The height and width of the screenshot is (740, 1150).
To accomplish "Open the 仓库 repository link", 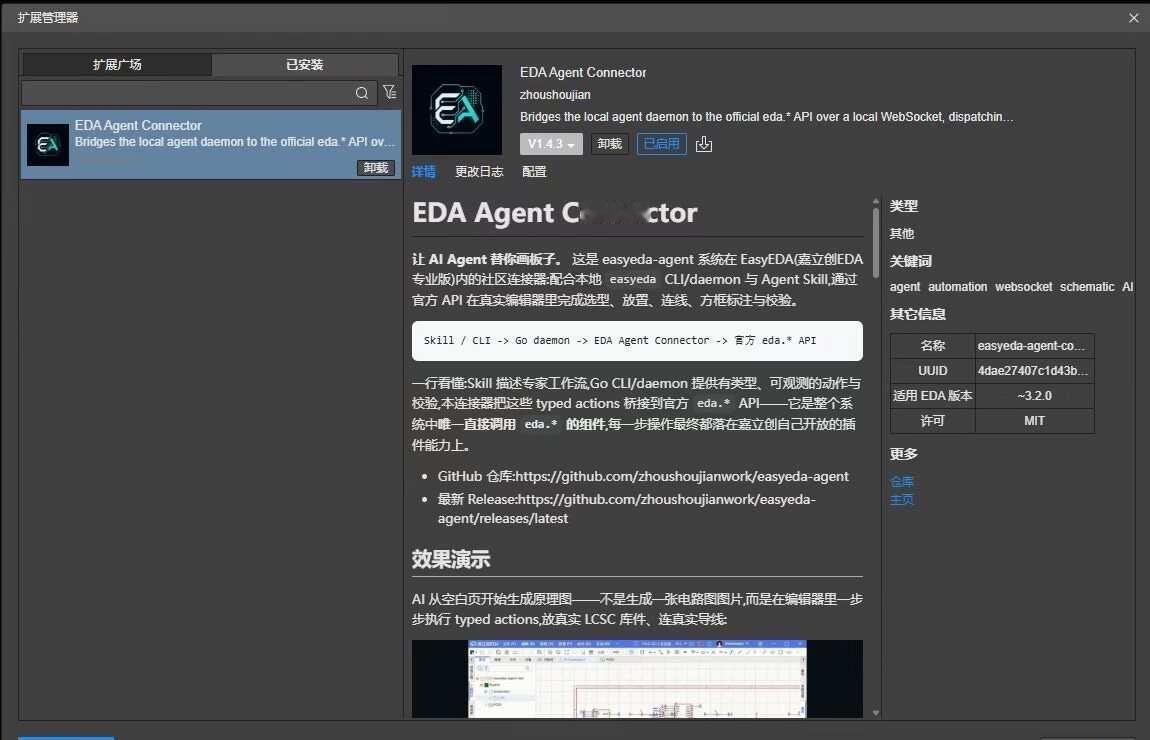I will 901,482.
